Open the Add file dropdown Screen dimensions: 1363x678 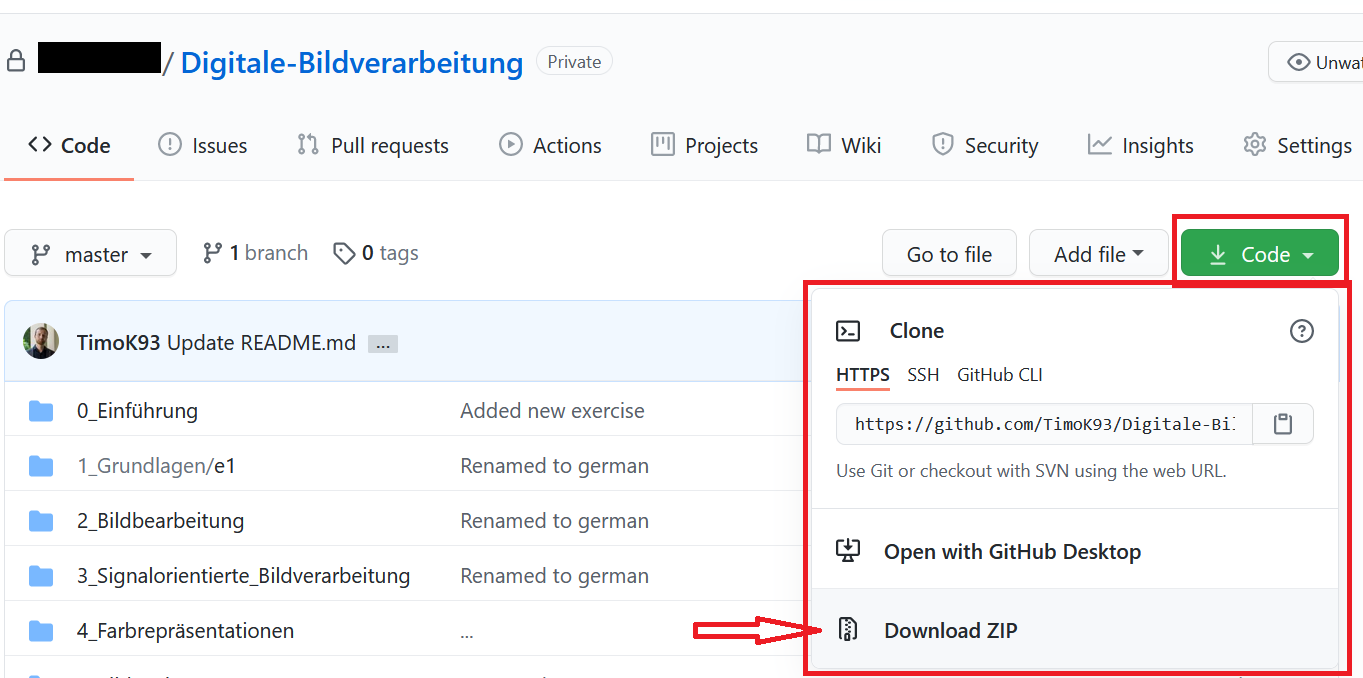(1098, 254)
